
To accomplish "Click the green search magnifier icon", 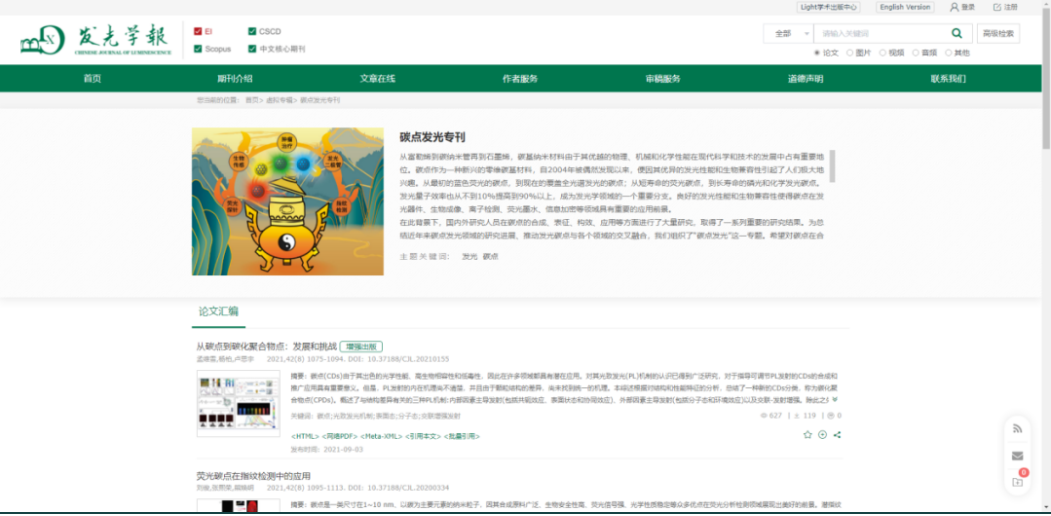I will click(x=957, y=33).
